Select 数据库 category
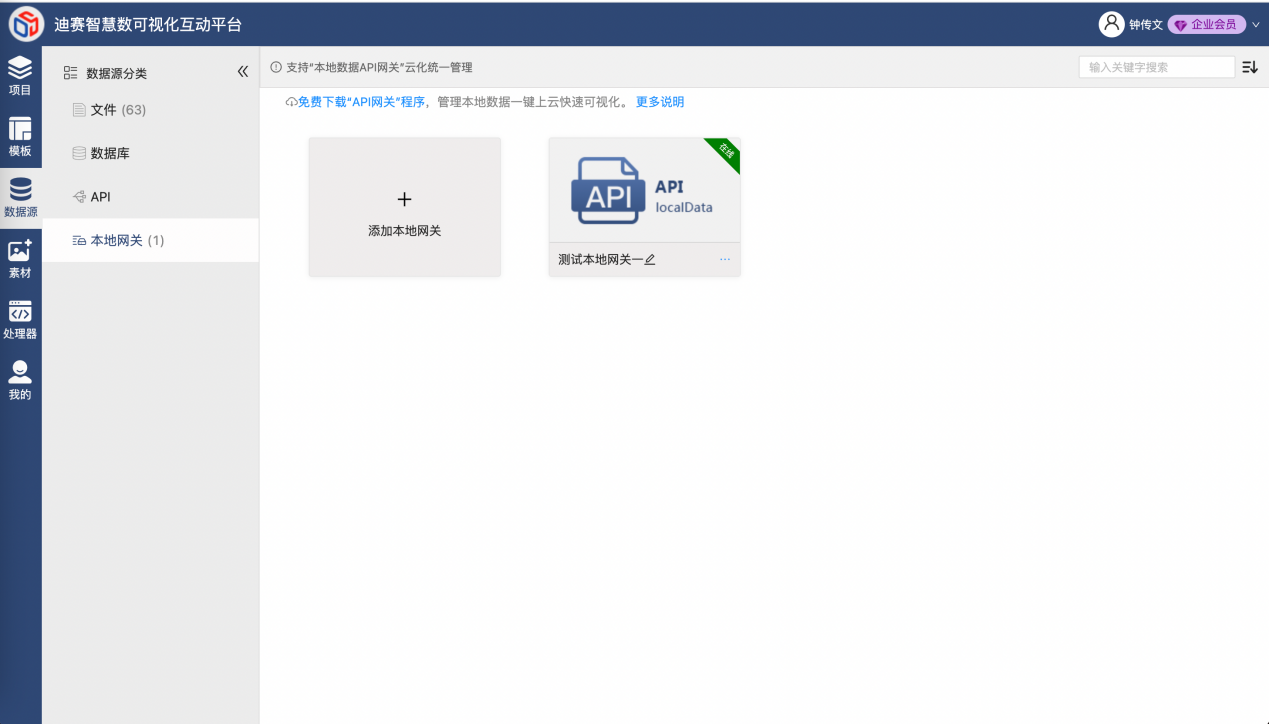This screenshot has height=724, width=1269. tap(150, 153)
